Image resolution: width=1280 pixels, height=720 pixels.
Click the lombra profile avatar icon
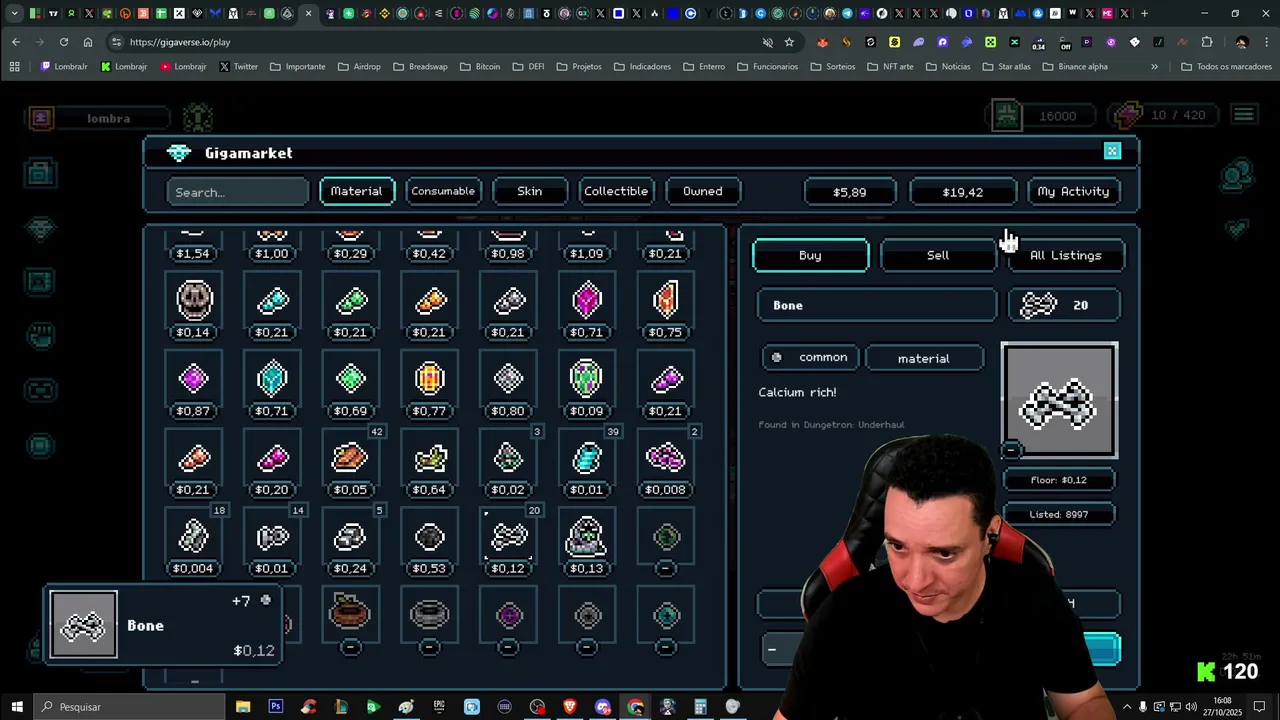click(x=41, y=118)
